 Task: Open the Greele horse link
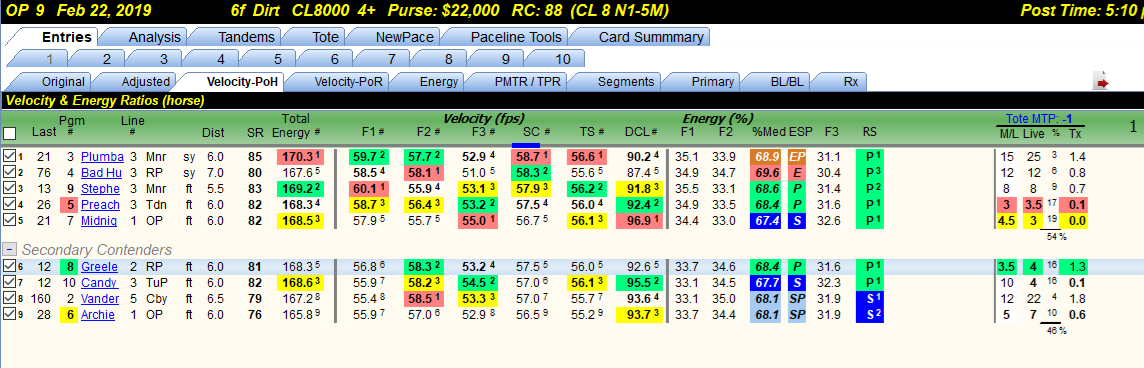coord(100,267)
